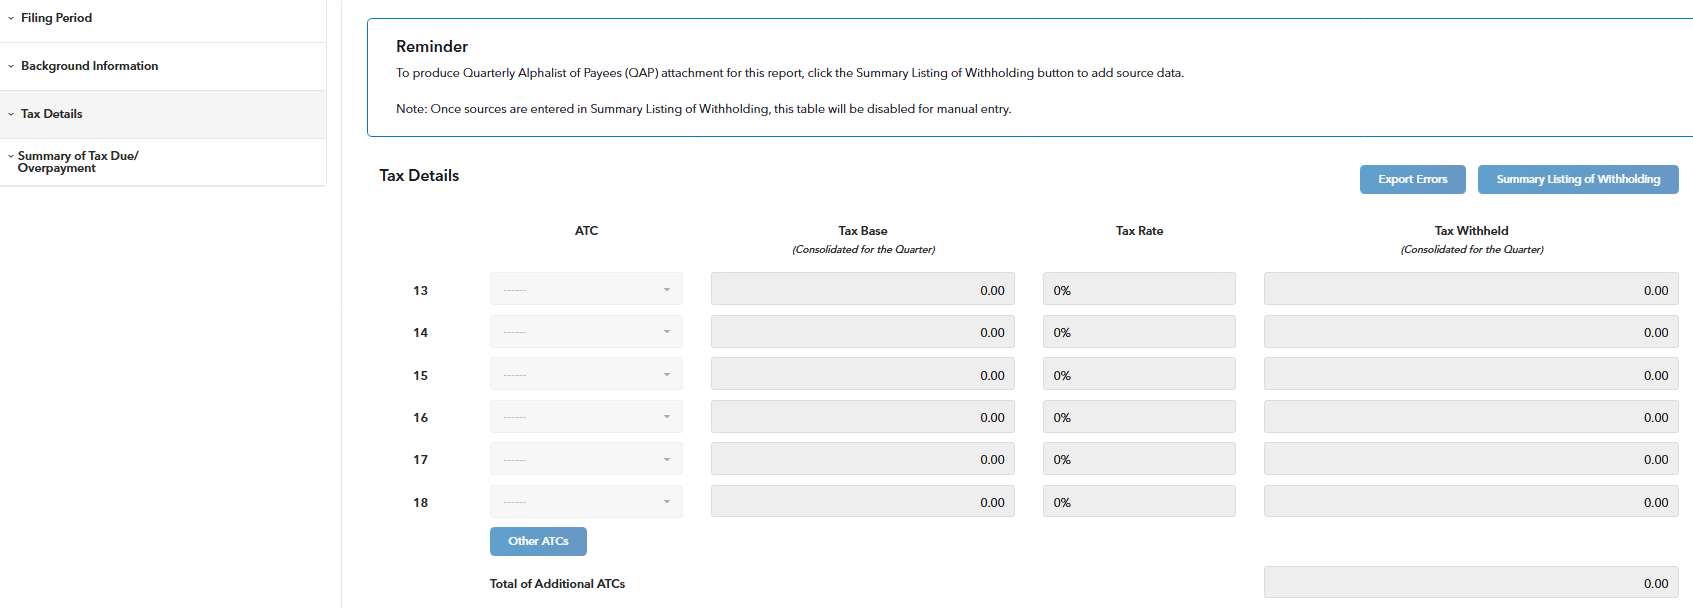
Task: Click the dropdown arrow in row 16
Action: pyautogui.click(x=667, y=417)
